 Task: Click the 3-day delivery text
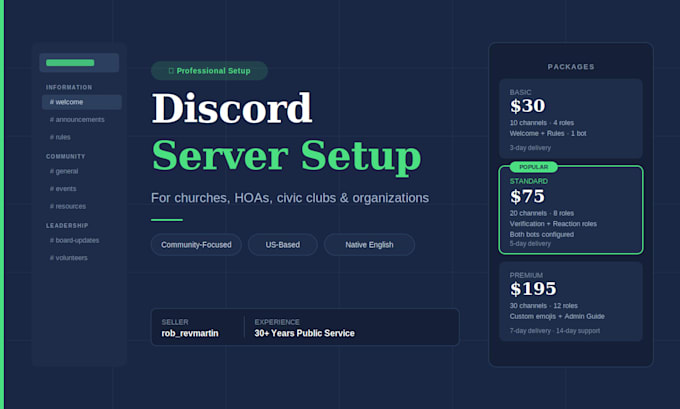pos(530,147)
